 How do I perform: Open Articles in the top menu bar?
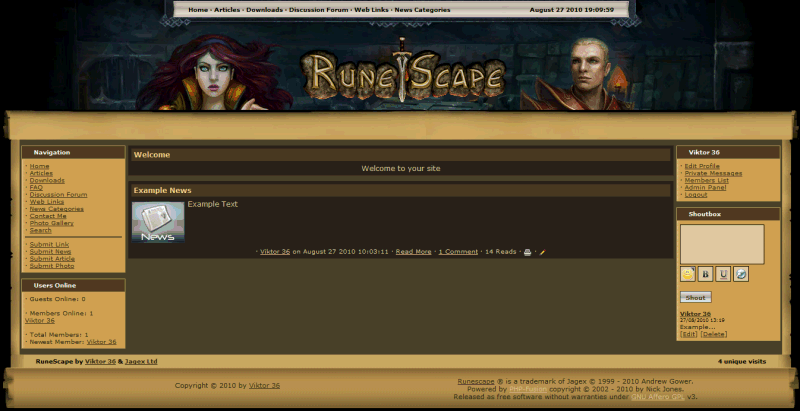coord(227,10)
